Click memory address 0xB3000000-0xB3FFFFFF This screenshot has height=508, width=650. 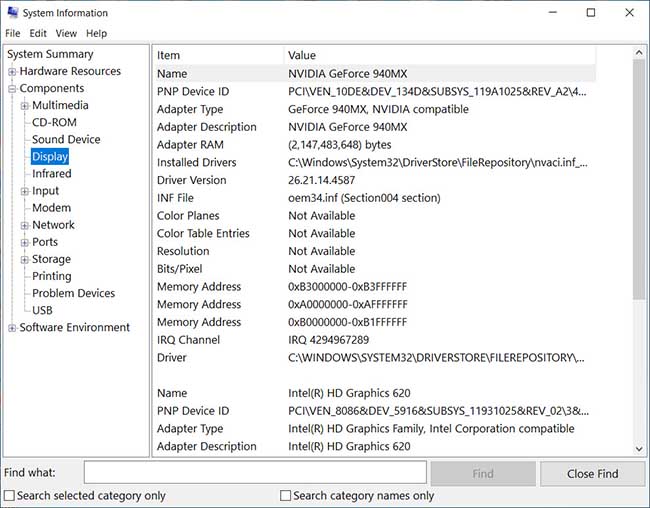click(347, 287)
